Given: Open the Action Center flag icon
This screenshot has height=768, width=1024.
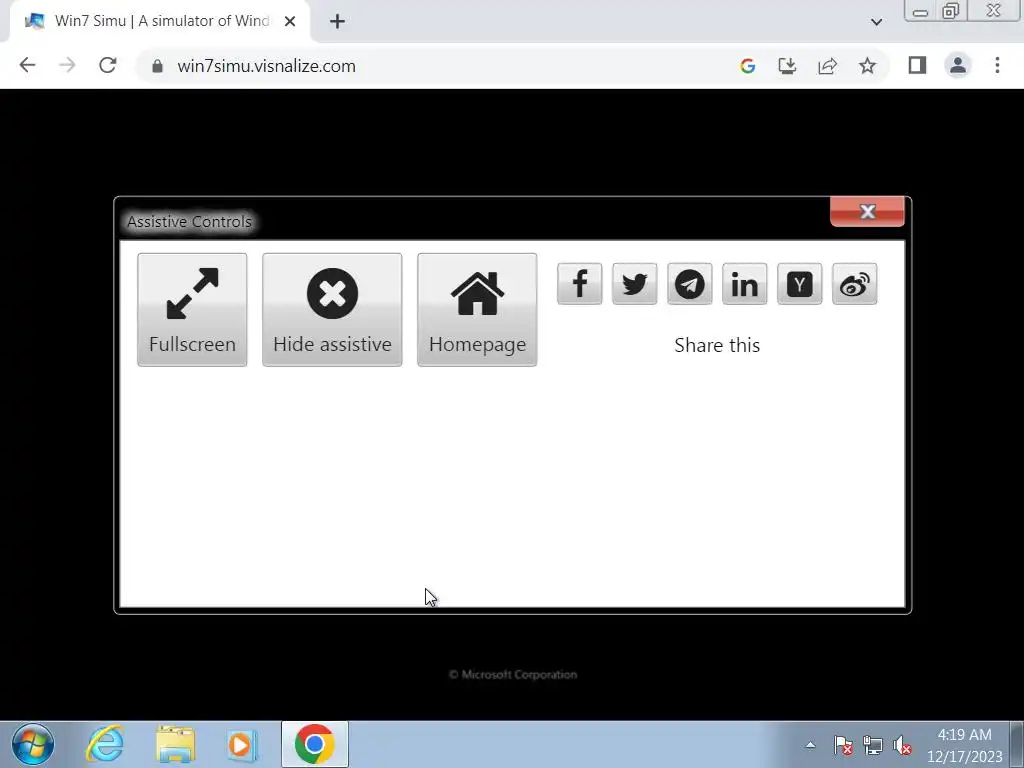Looking at the screenshot, I should point(843,745).
